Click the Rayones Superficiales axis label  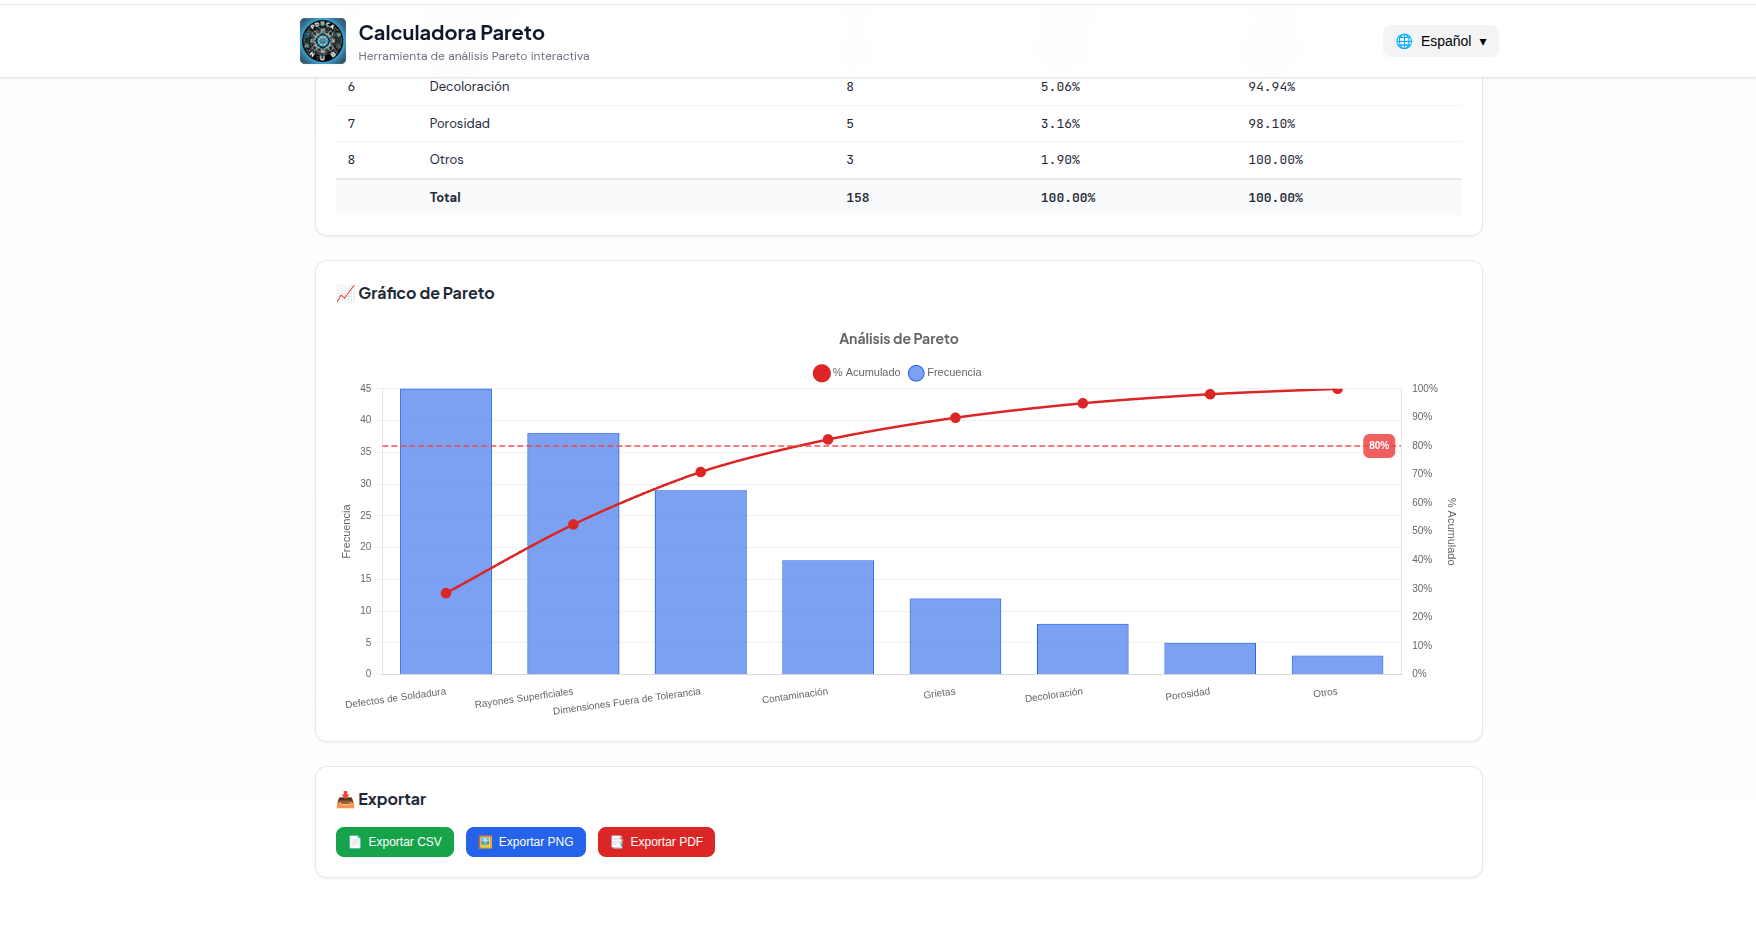tap(524, 698)
